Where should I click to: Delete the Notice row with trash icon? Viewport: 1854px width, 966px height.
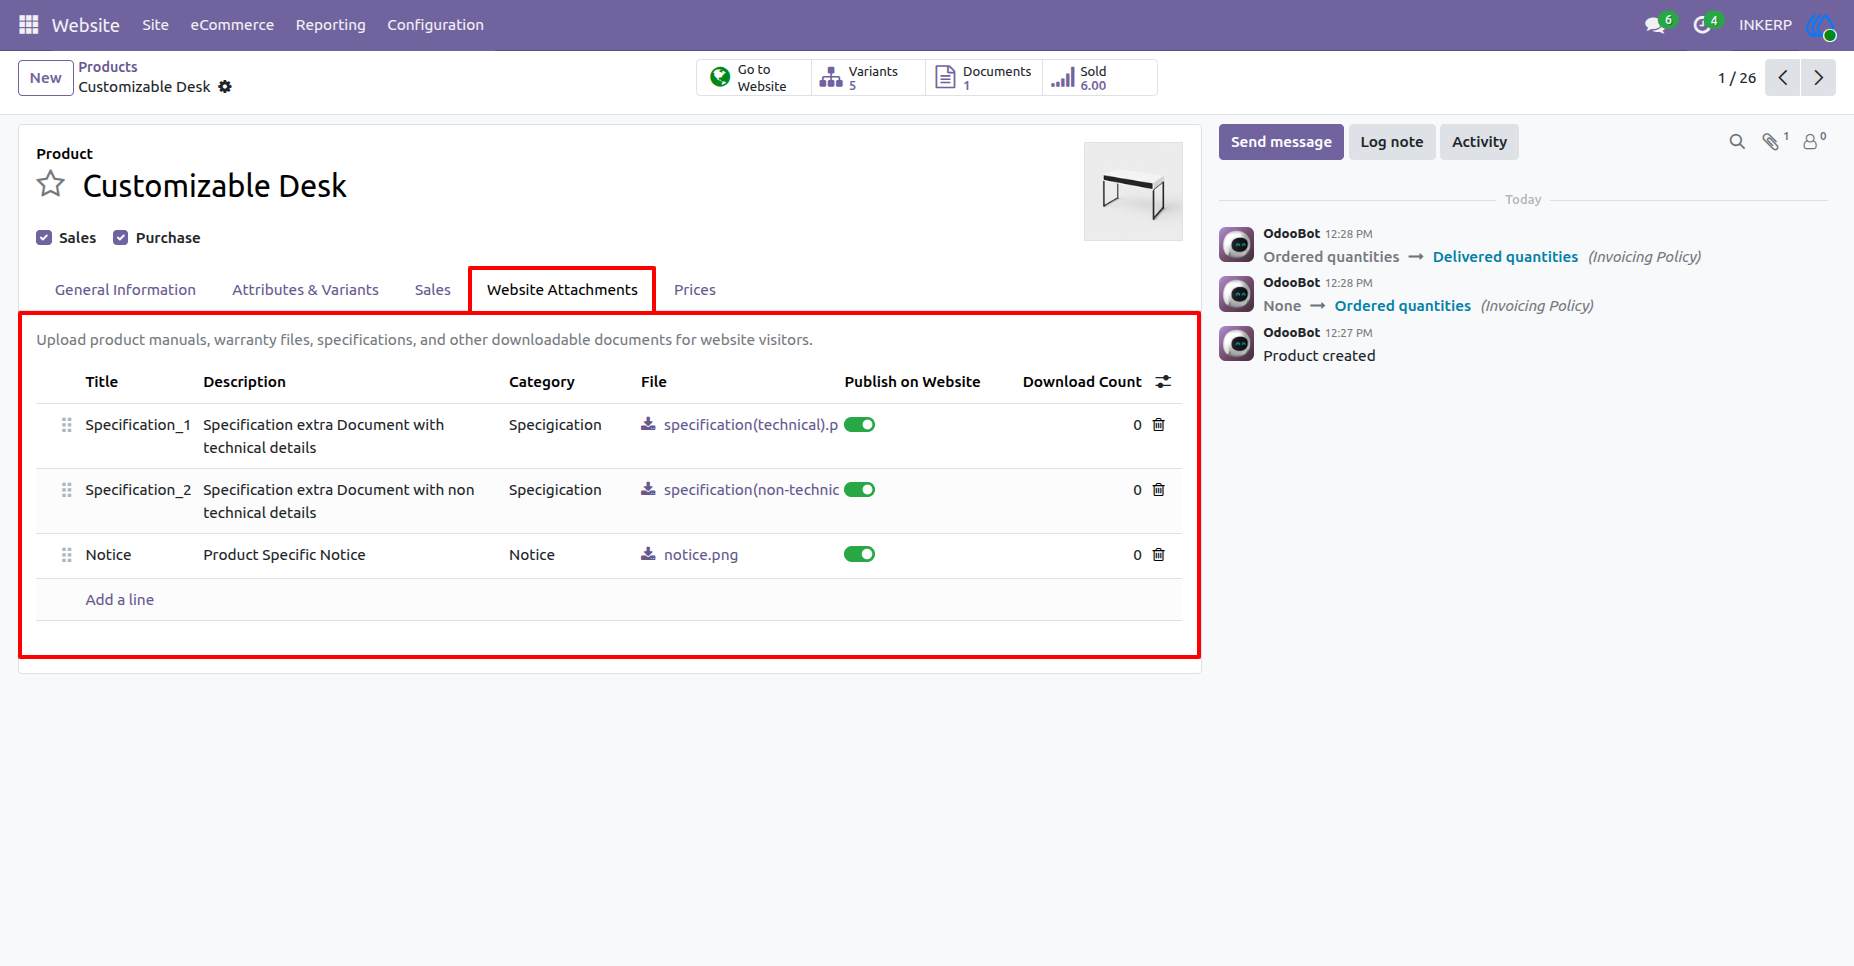(x=1159, y=555)
